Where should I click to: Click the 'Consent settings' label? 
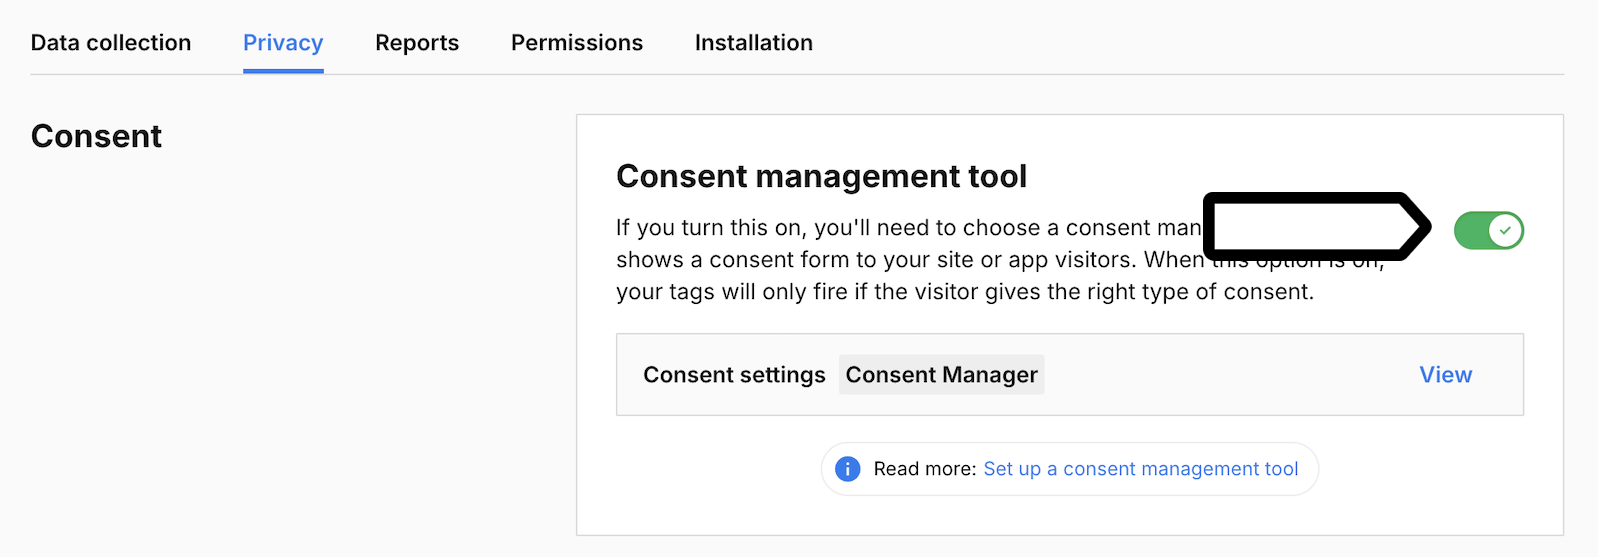pos(735,375)
